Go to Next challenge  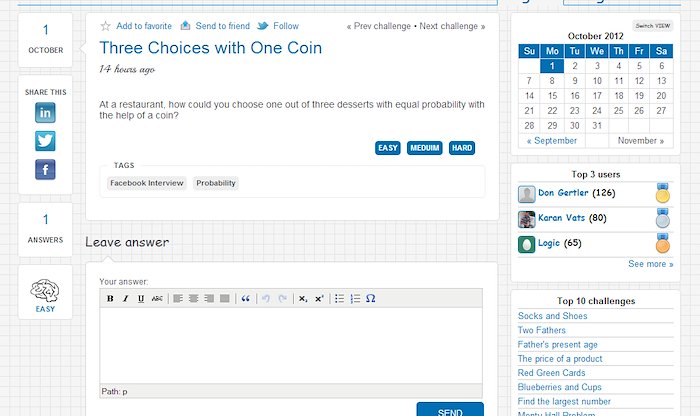(x=452, y=26)
